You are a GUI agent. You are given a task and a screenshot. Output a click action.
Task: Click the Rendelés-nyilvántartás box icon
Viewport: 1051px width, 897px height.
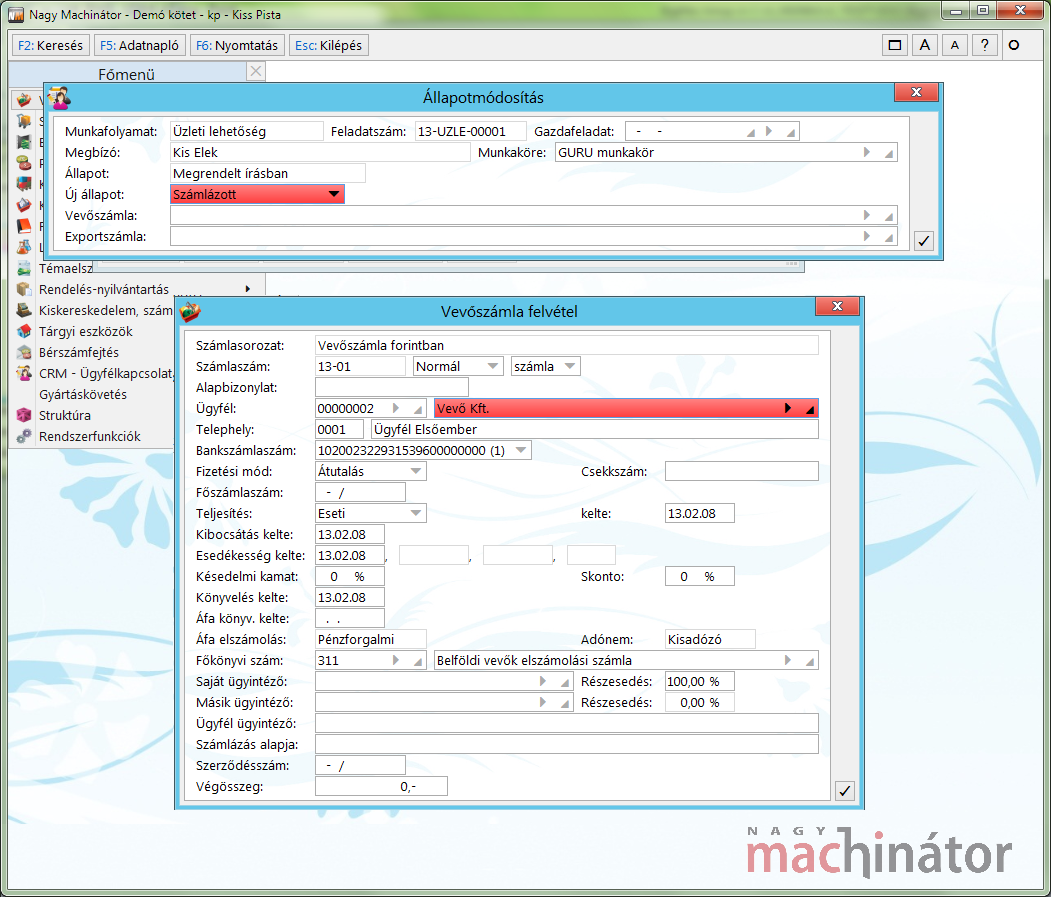pos(23,289)
